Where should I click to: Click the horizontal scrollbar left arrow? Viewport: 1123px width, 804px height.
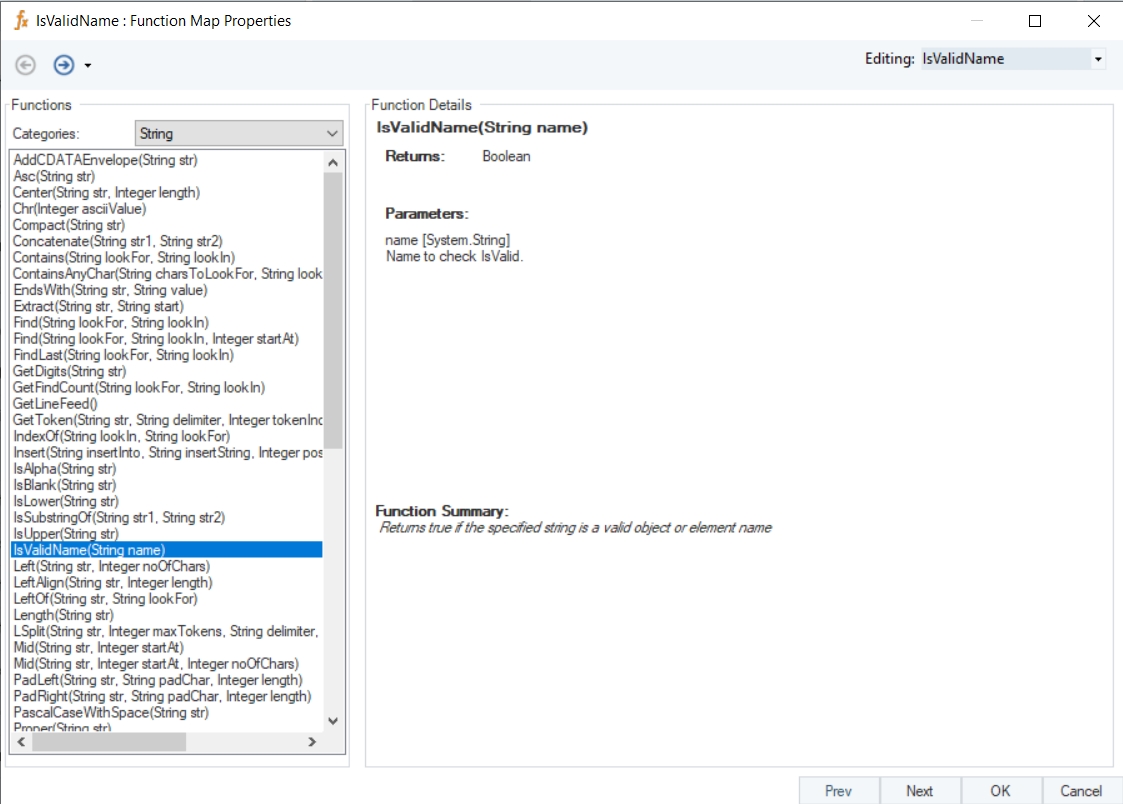[21, 742]
